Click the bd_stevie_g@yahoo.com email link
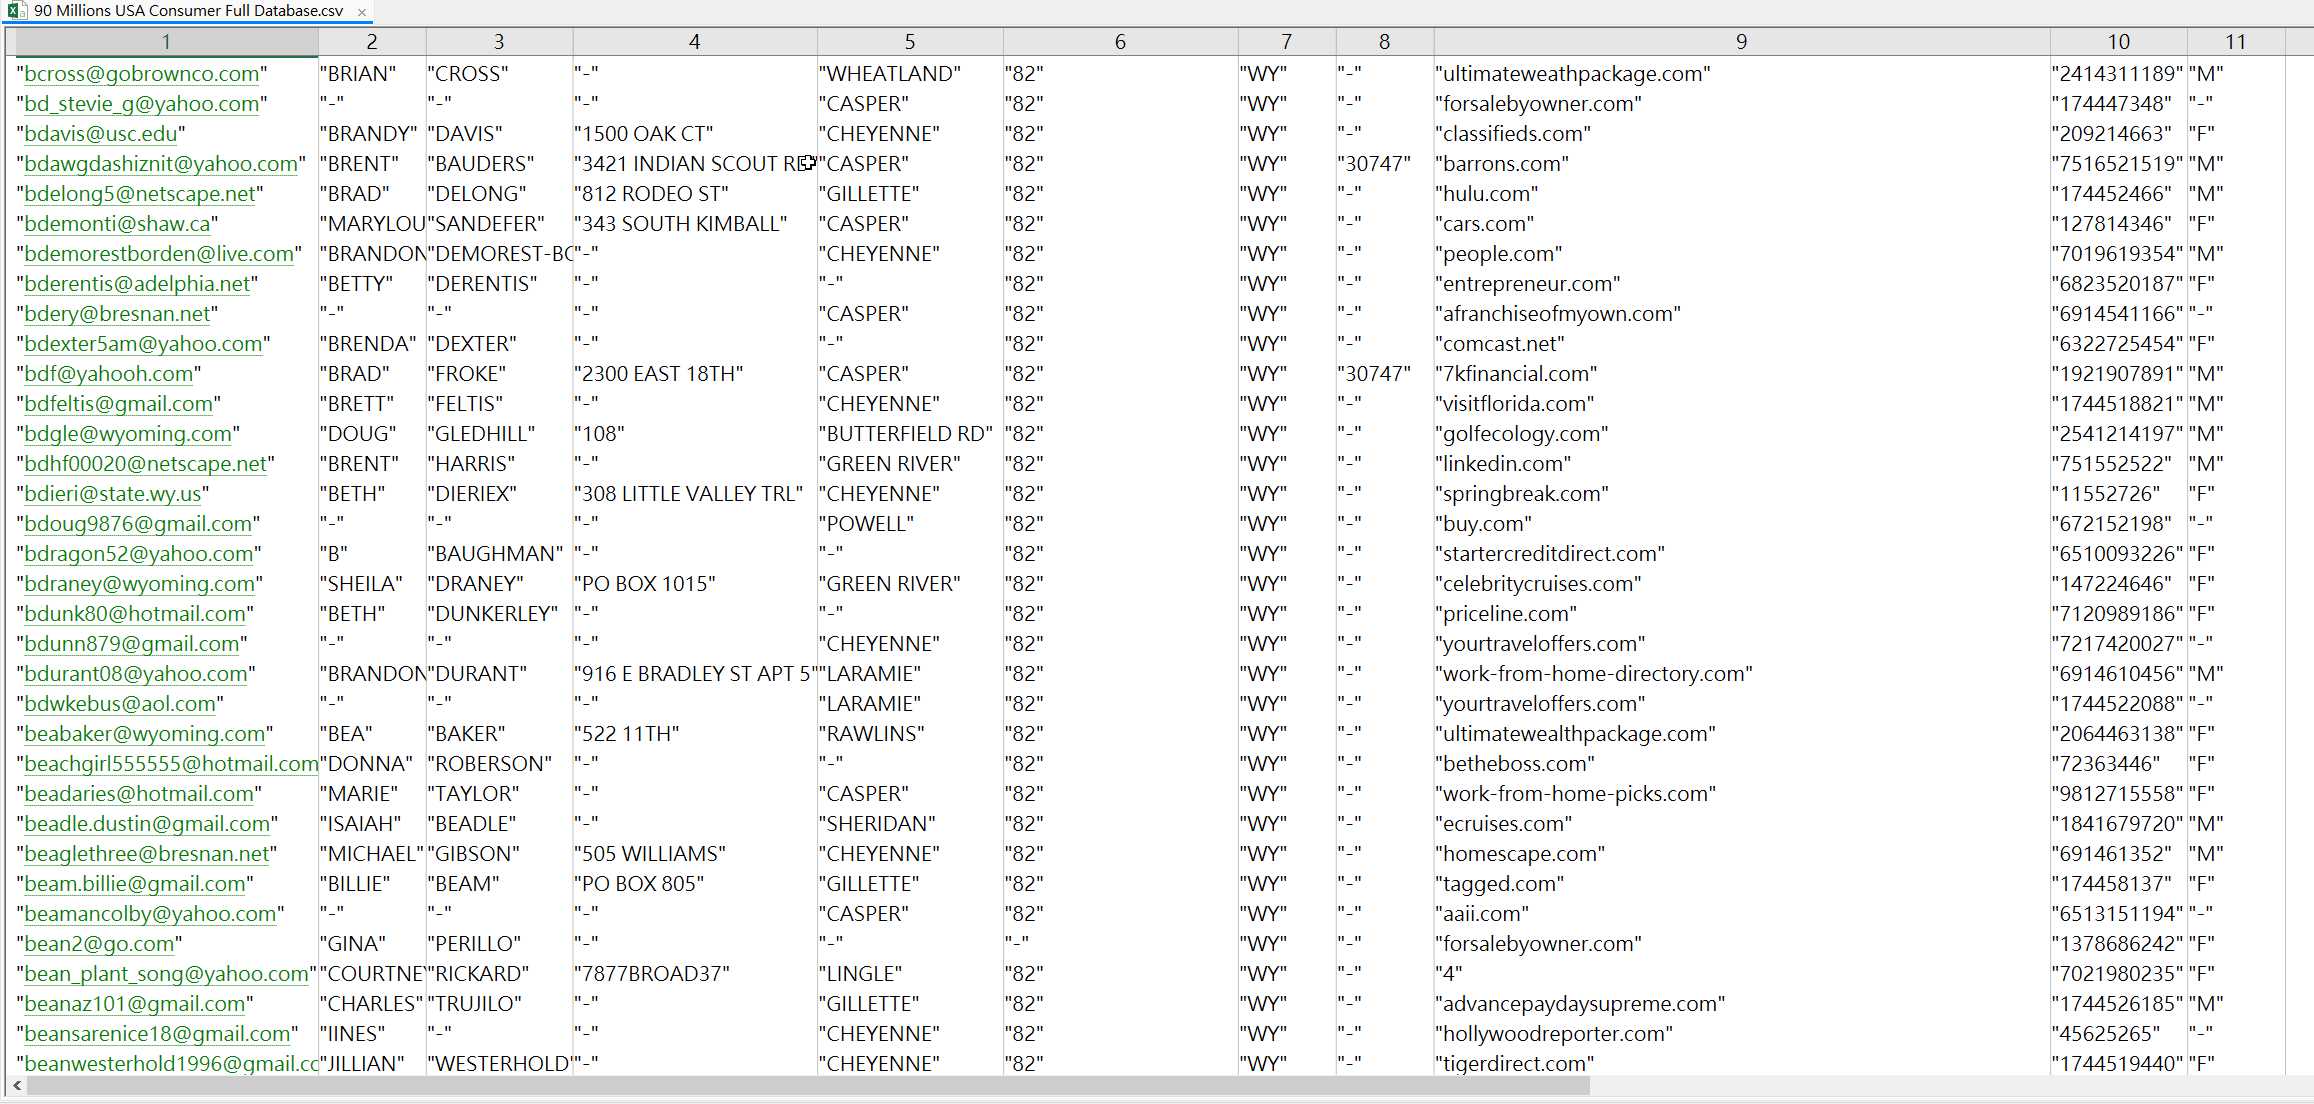 tap(142, 104)
